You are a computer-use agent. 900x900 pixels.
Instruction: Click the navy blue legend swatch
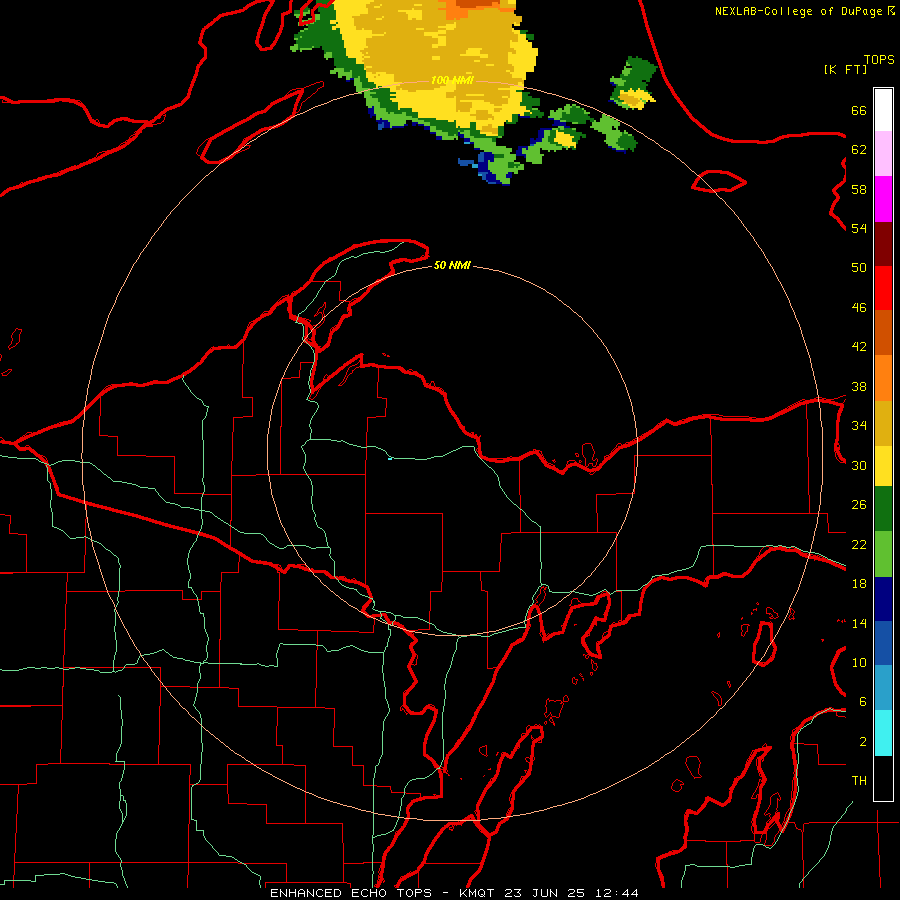pos(883,599)
